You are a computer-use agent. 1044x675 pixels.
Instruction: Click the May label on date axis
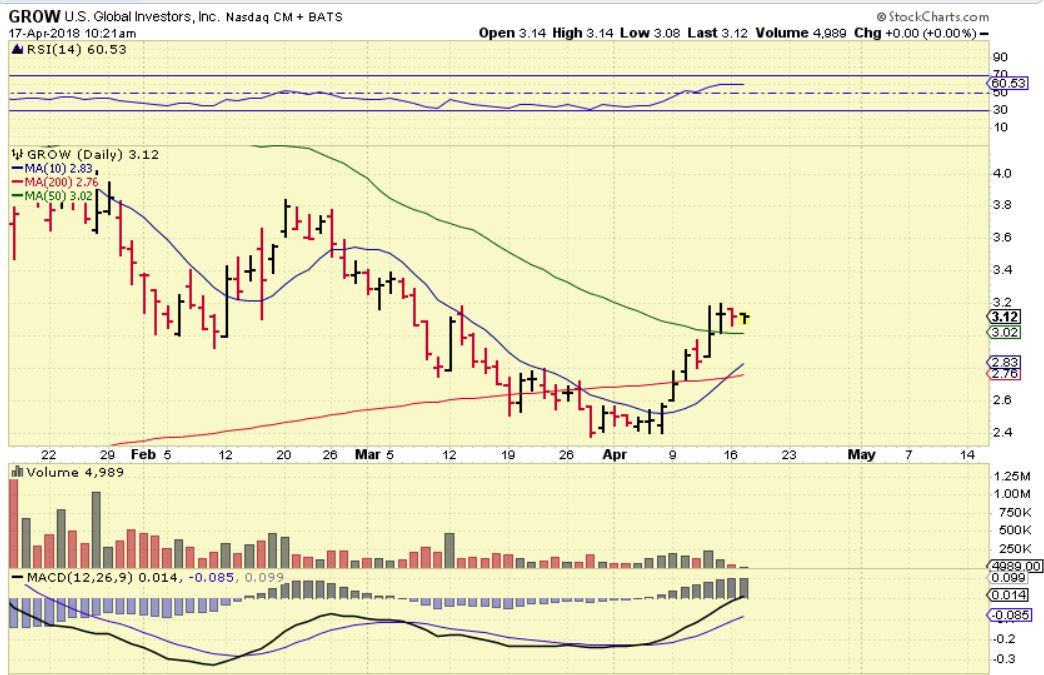(x=861, y=455)
